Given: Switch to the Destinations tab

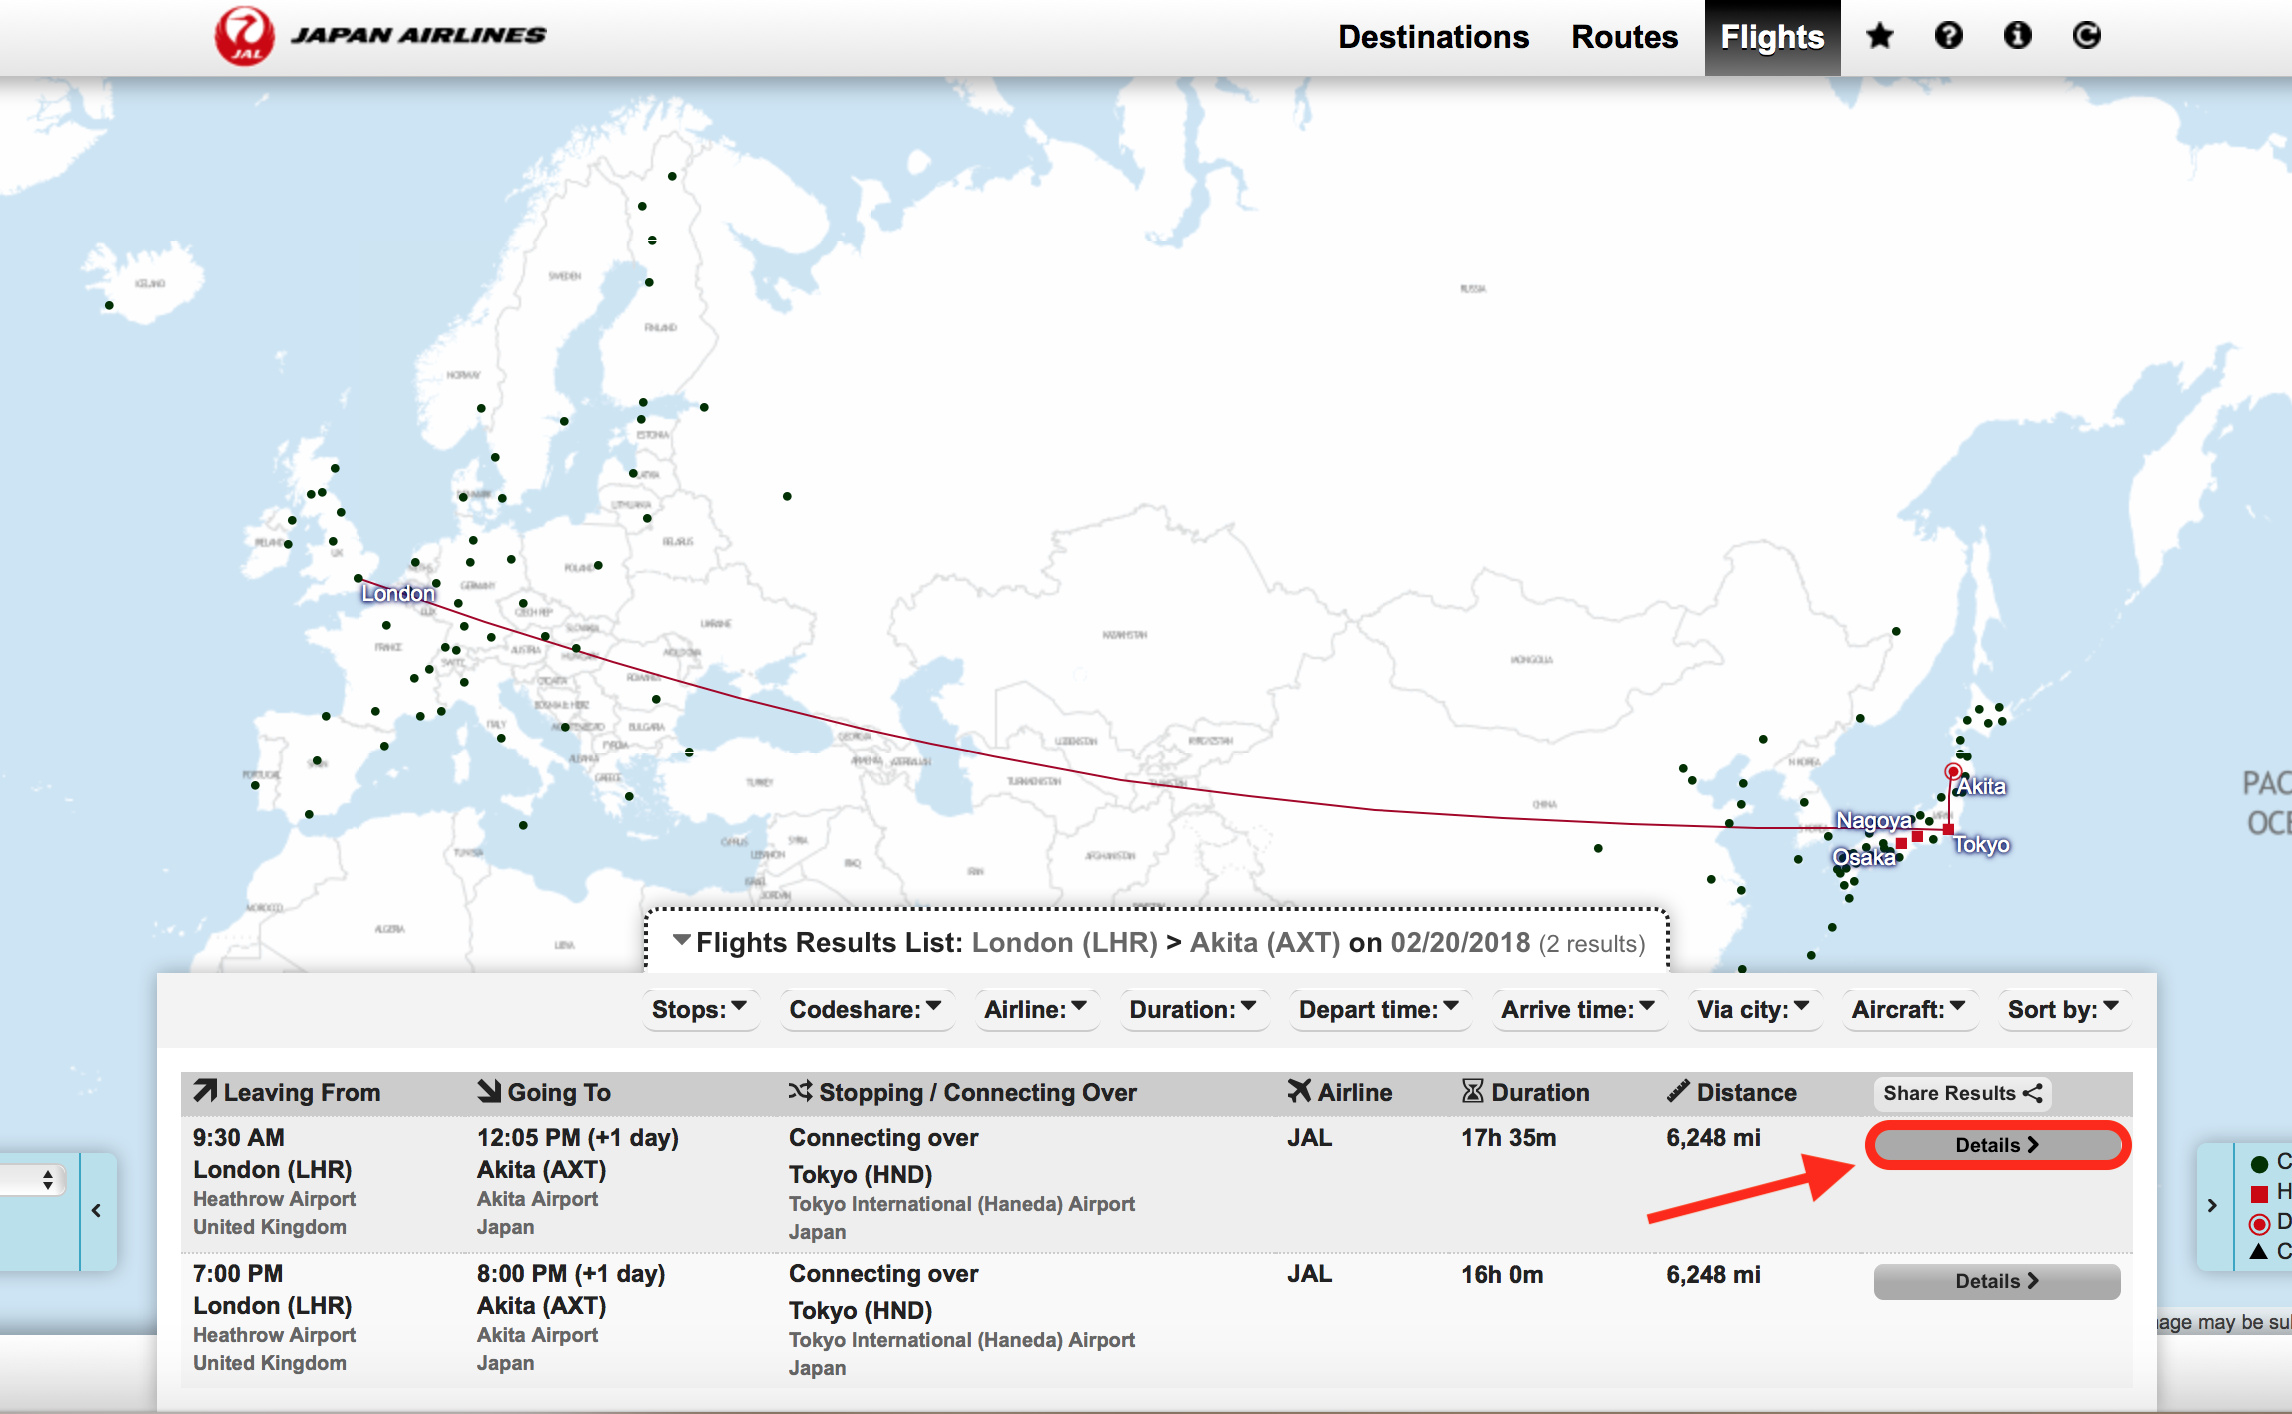Looking at the screenshot, I should (1433, 37).
